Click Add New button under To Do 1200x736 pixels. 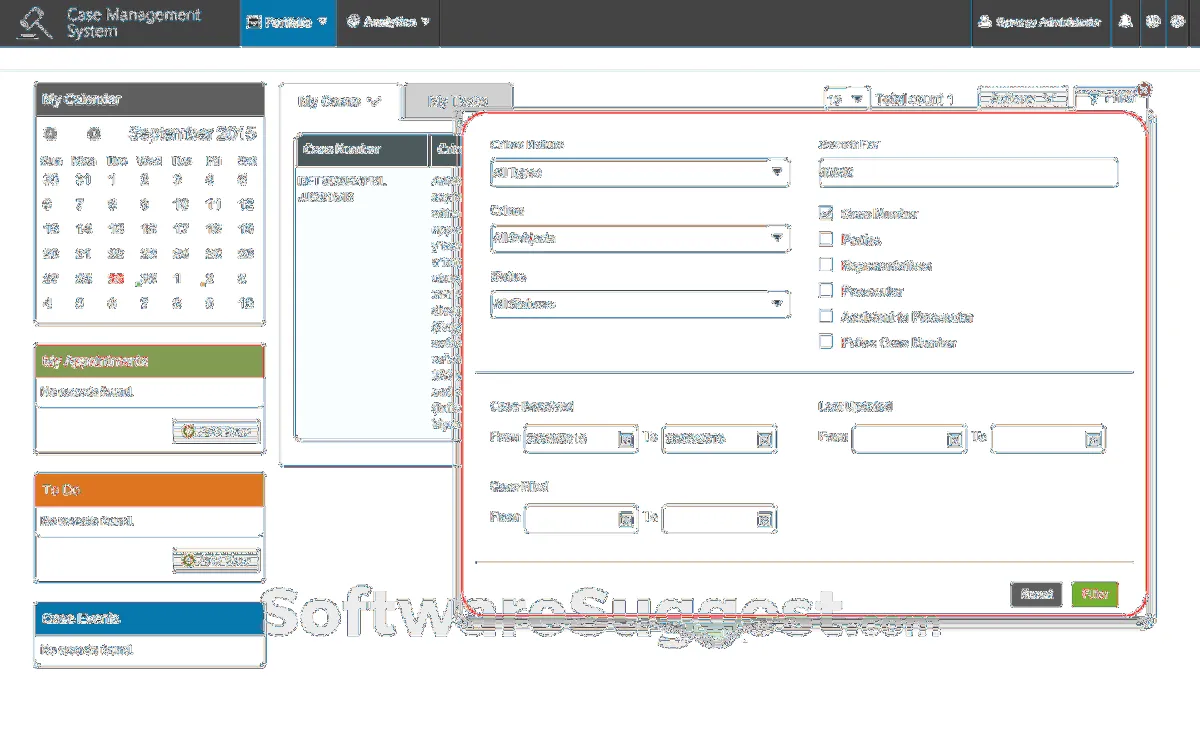(216, 561)
